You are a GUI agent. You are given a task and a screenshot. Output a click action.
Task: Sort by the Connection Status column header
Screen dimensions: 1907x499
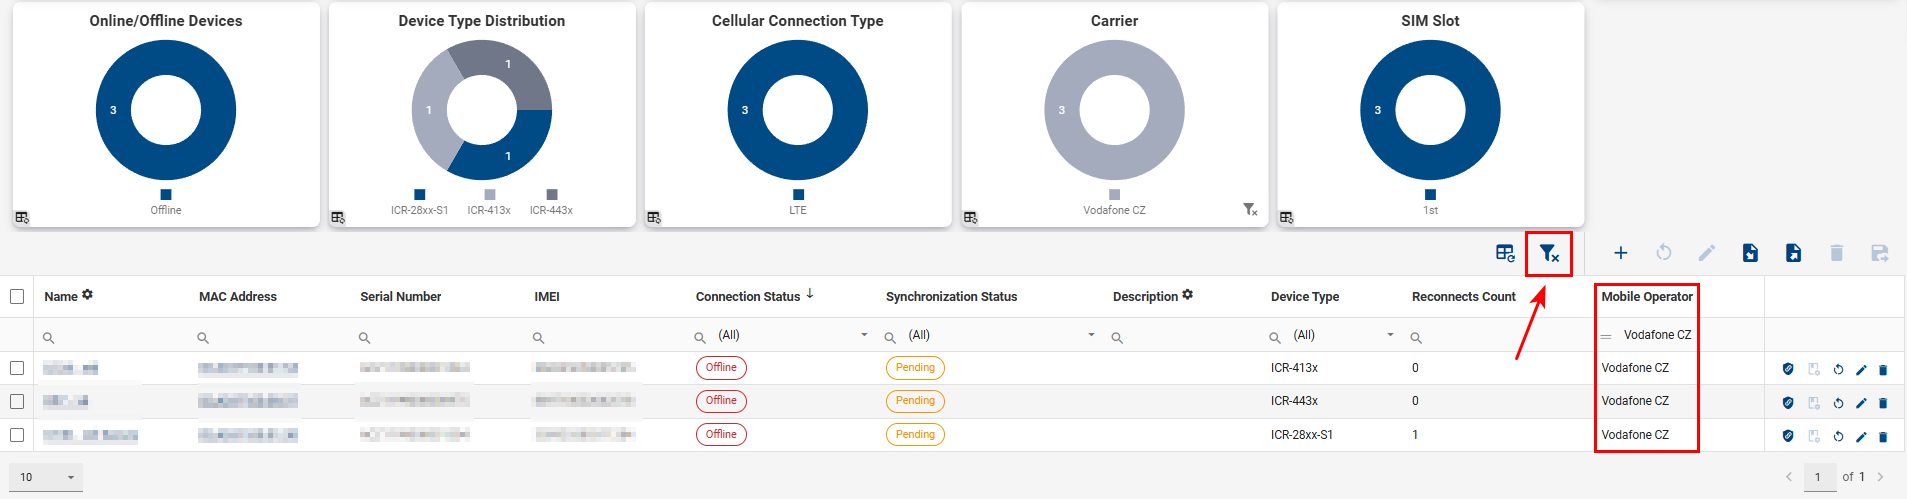[748, 297]
